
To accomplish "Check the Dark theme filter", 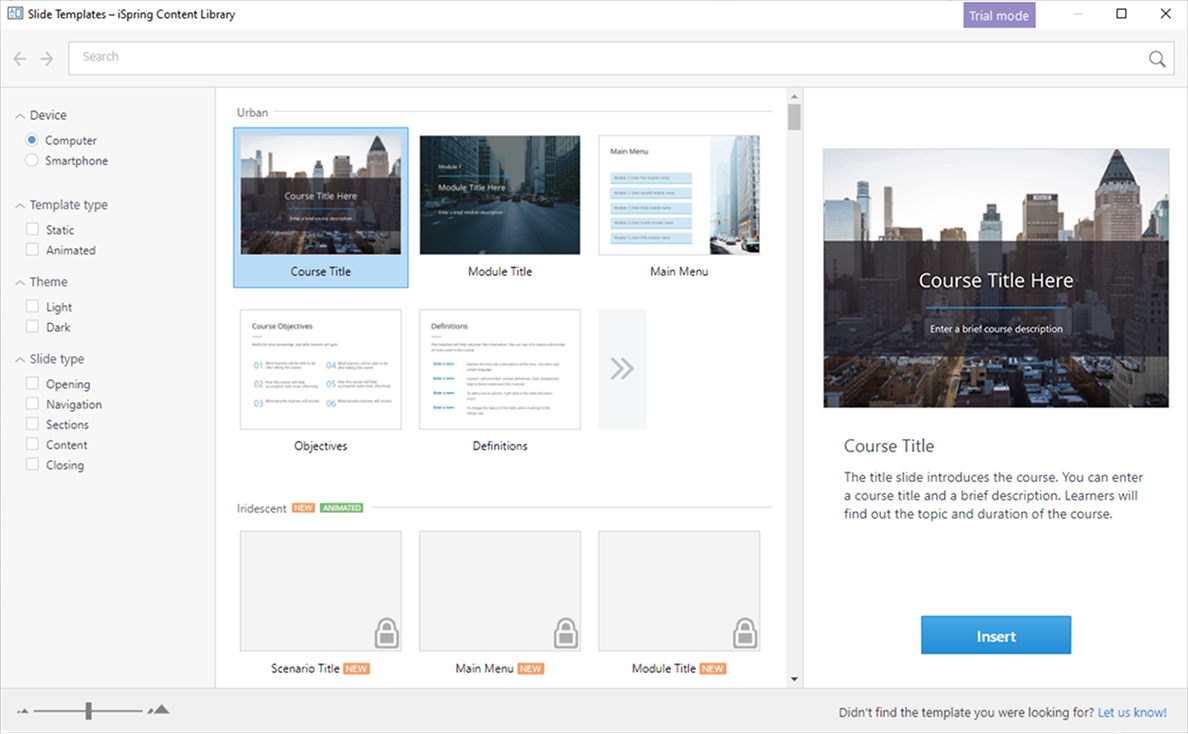I will tap(31, 326).
